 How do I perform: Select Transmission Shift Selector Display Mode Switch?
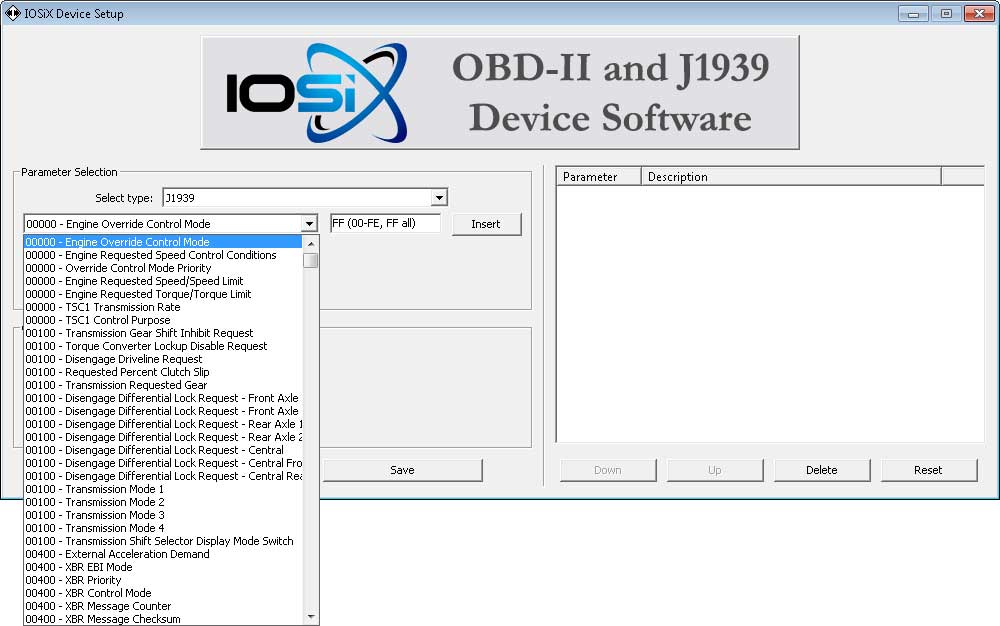(163, 541)
